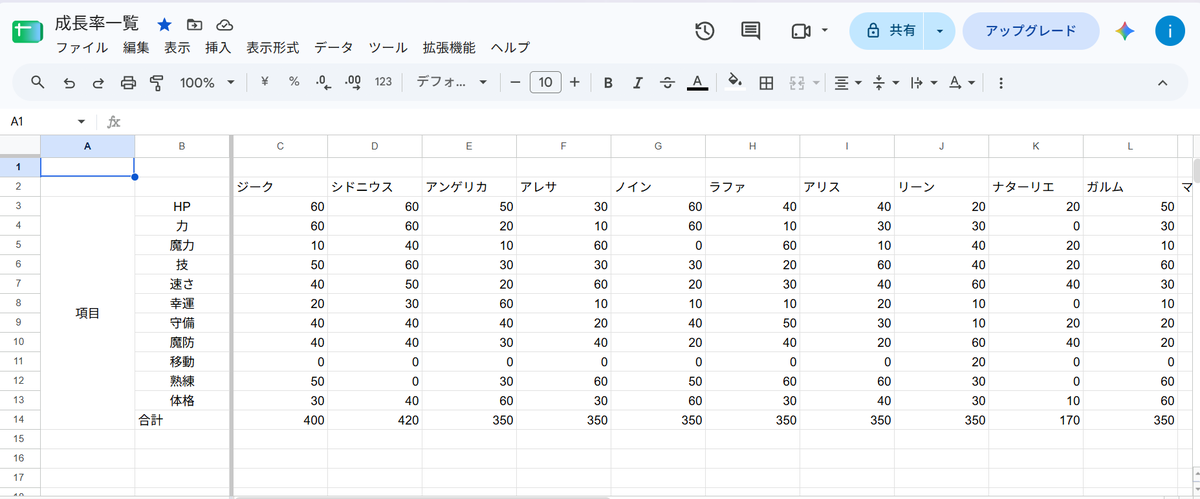Viewport: 1200px width, 499px height.
Task: Collapse the toolbar with the chevron
Action: click(1163, 82)
